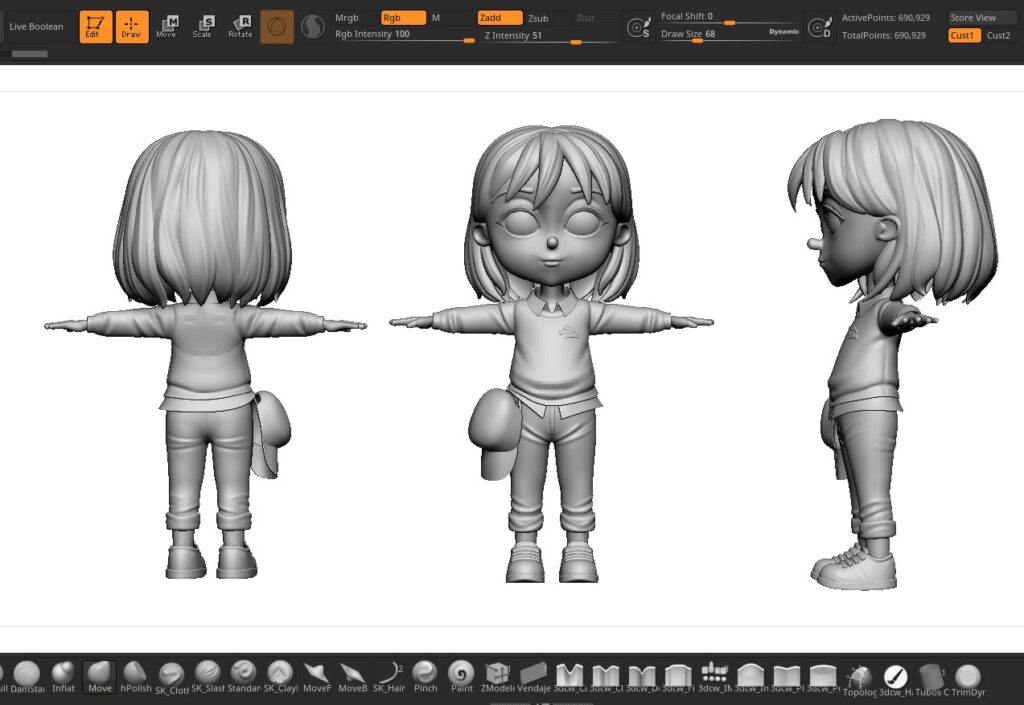This screenshot has width=1024, height=705.
Task: Switch to Cust1 interface layout
Action: (x=963, y=35)
